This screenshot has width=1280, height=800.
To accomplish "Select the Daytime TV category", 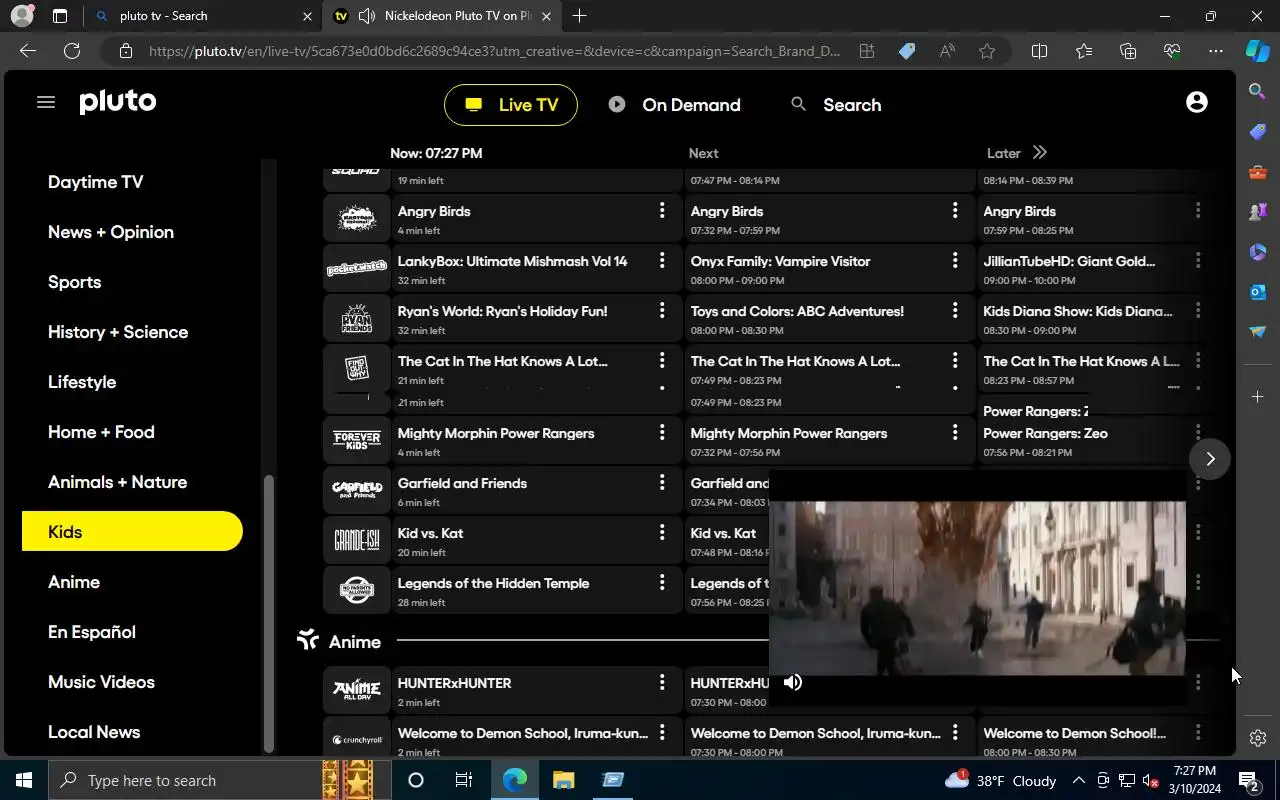I will (96, 182).
